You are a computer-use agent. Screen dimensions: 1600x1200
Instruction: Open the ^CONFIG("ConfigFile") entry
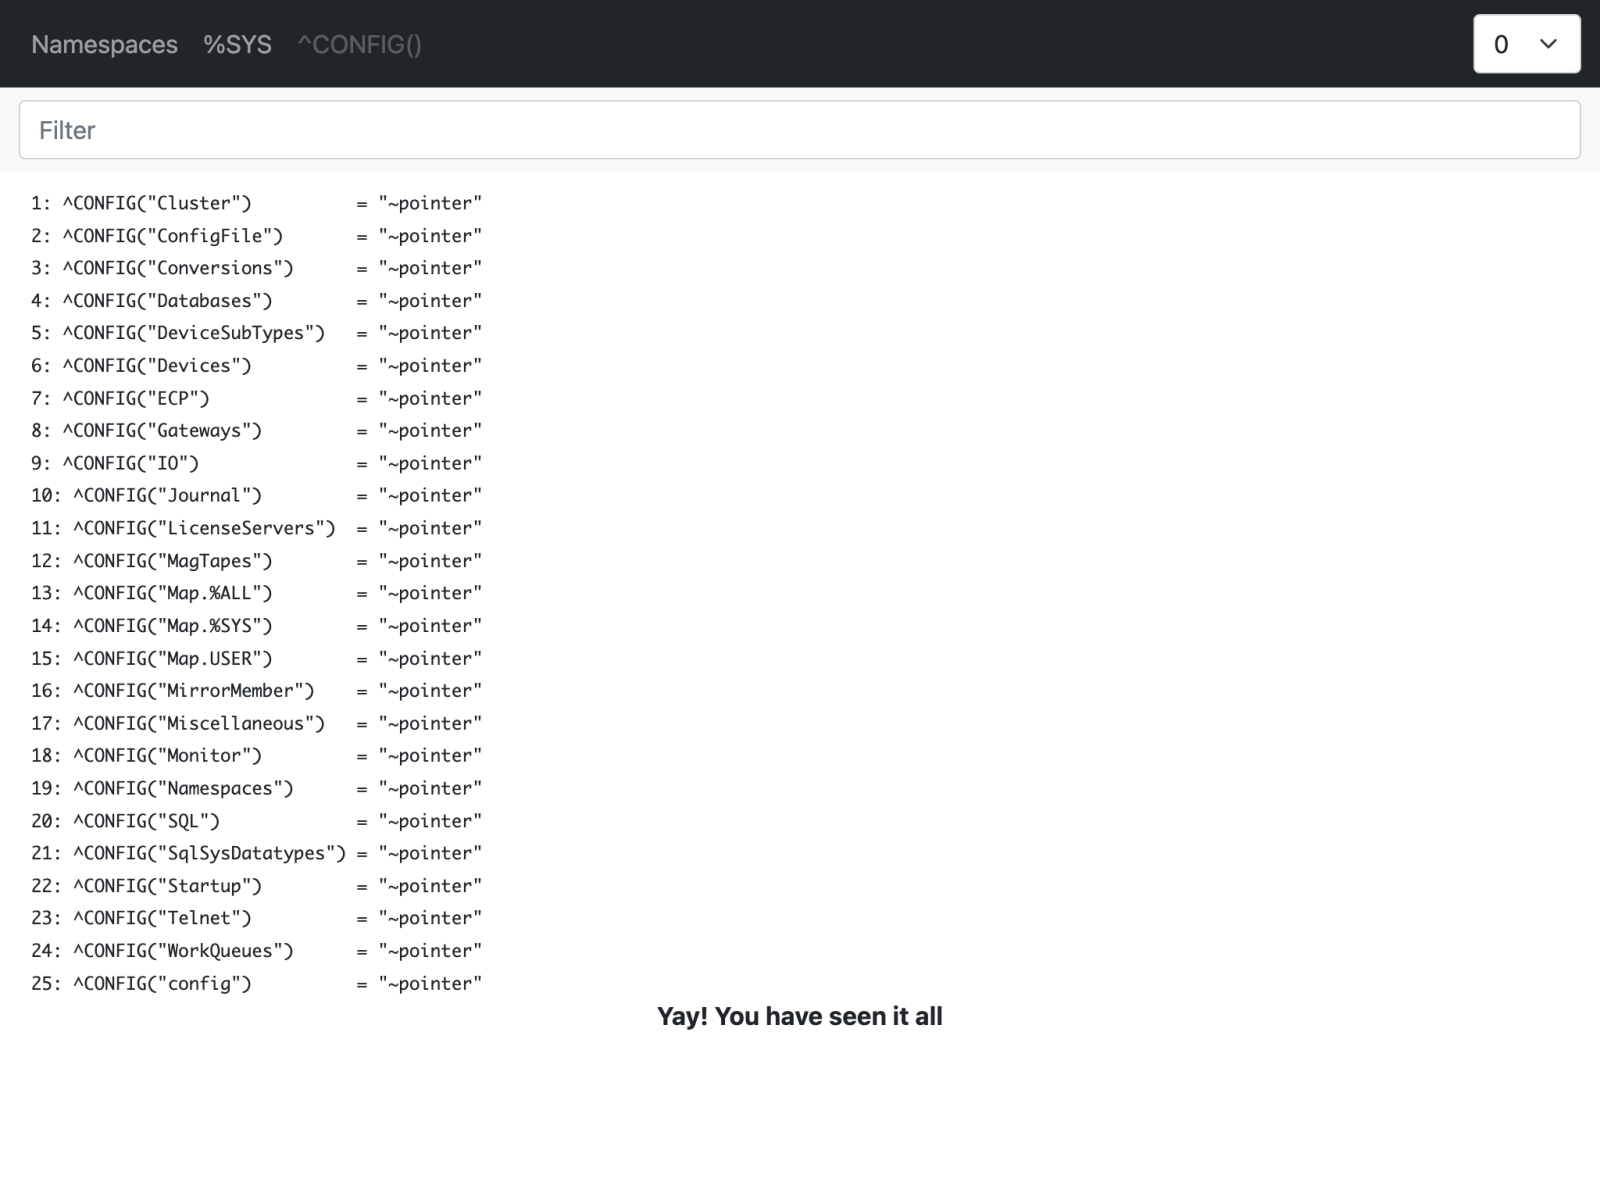(173, 236)
